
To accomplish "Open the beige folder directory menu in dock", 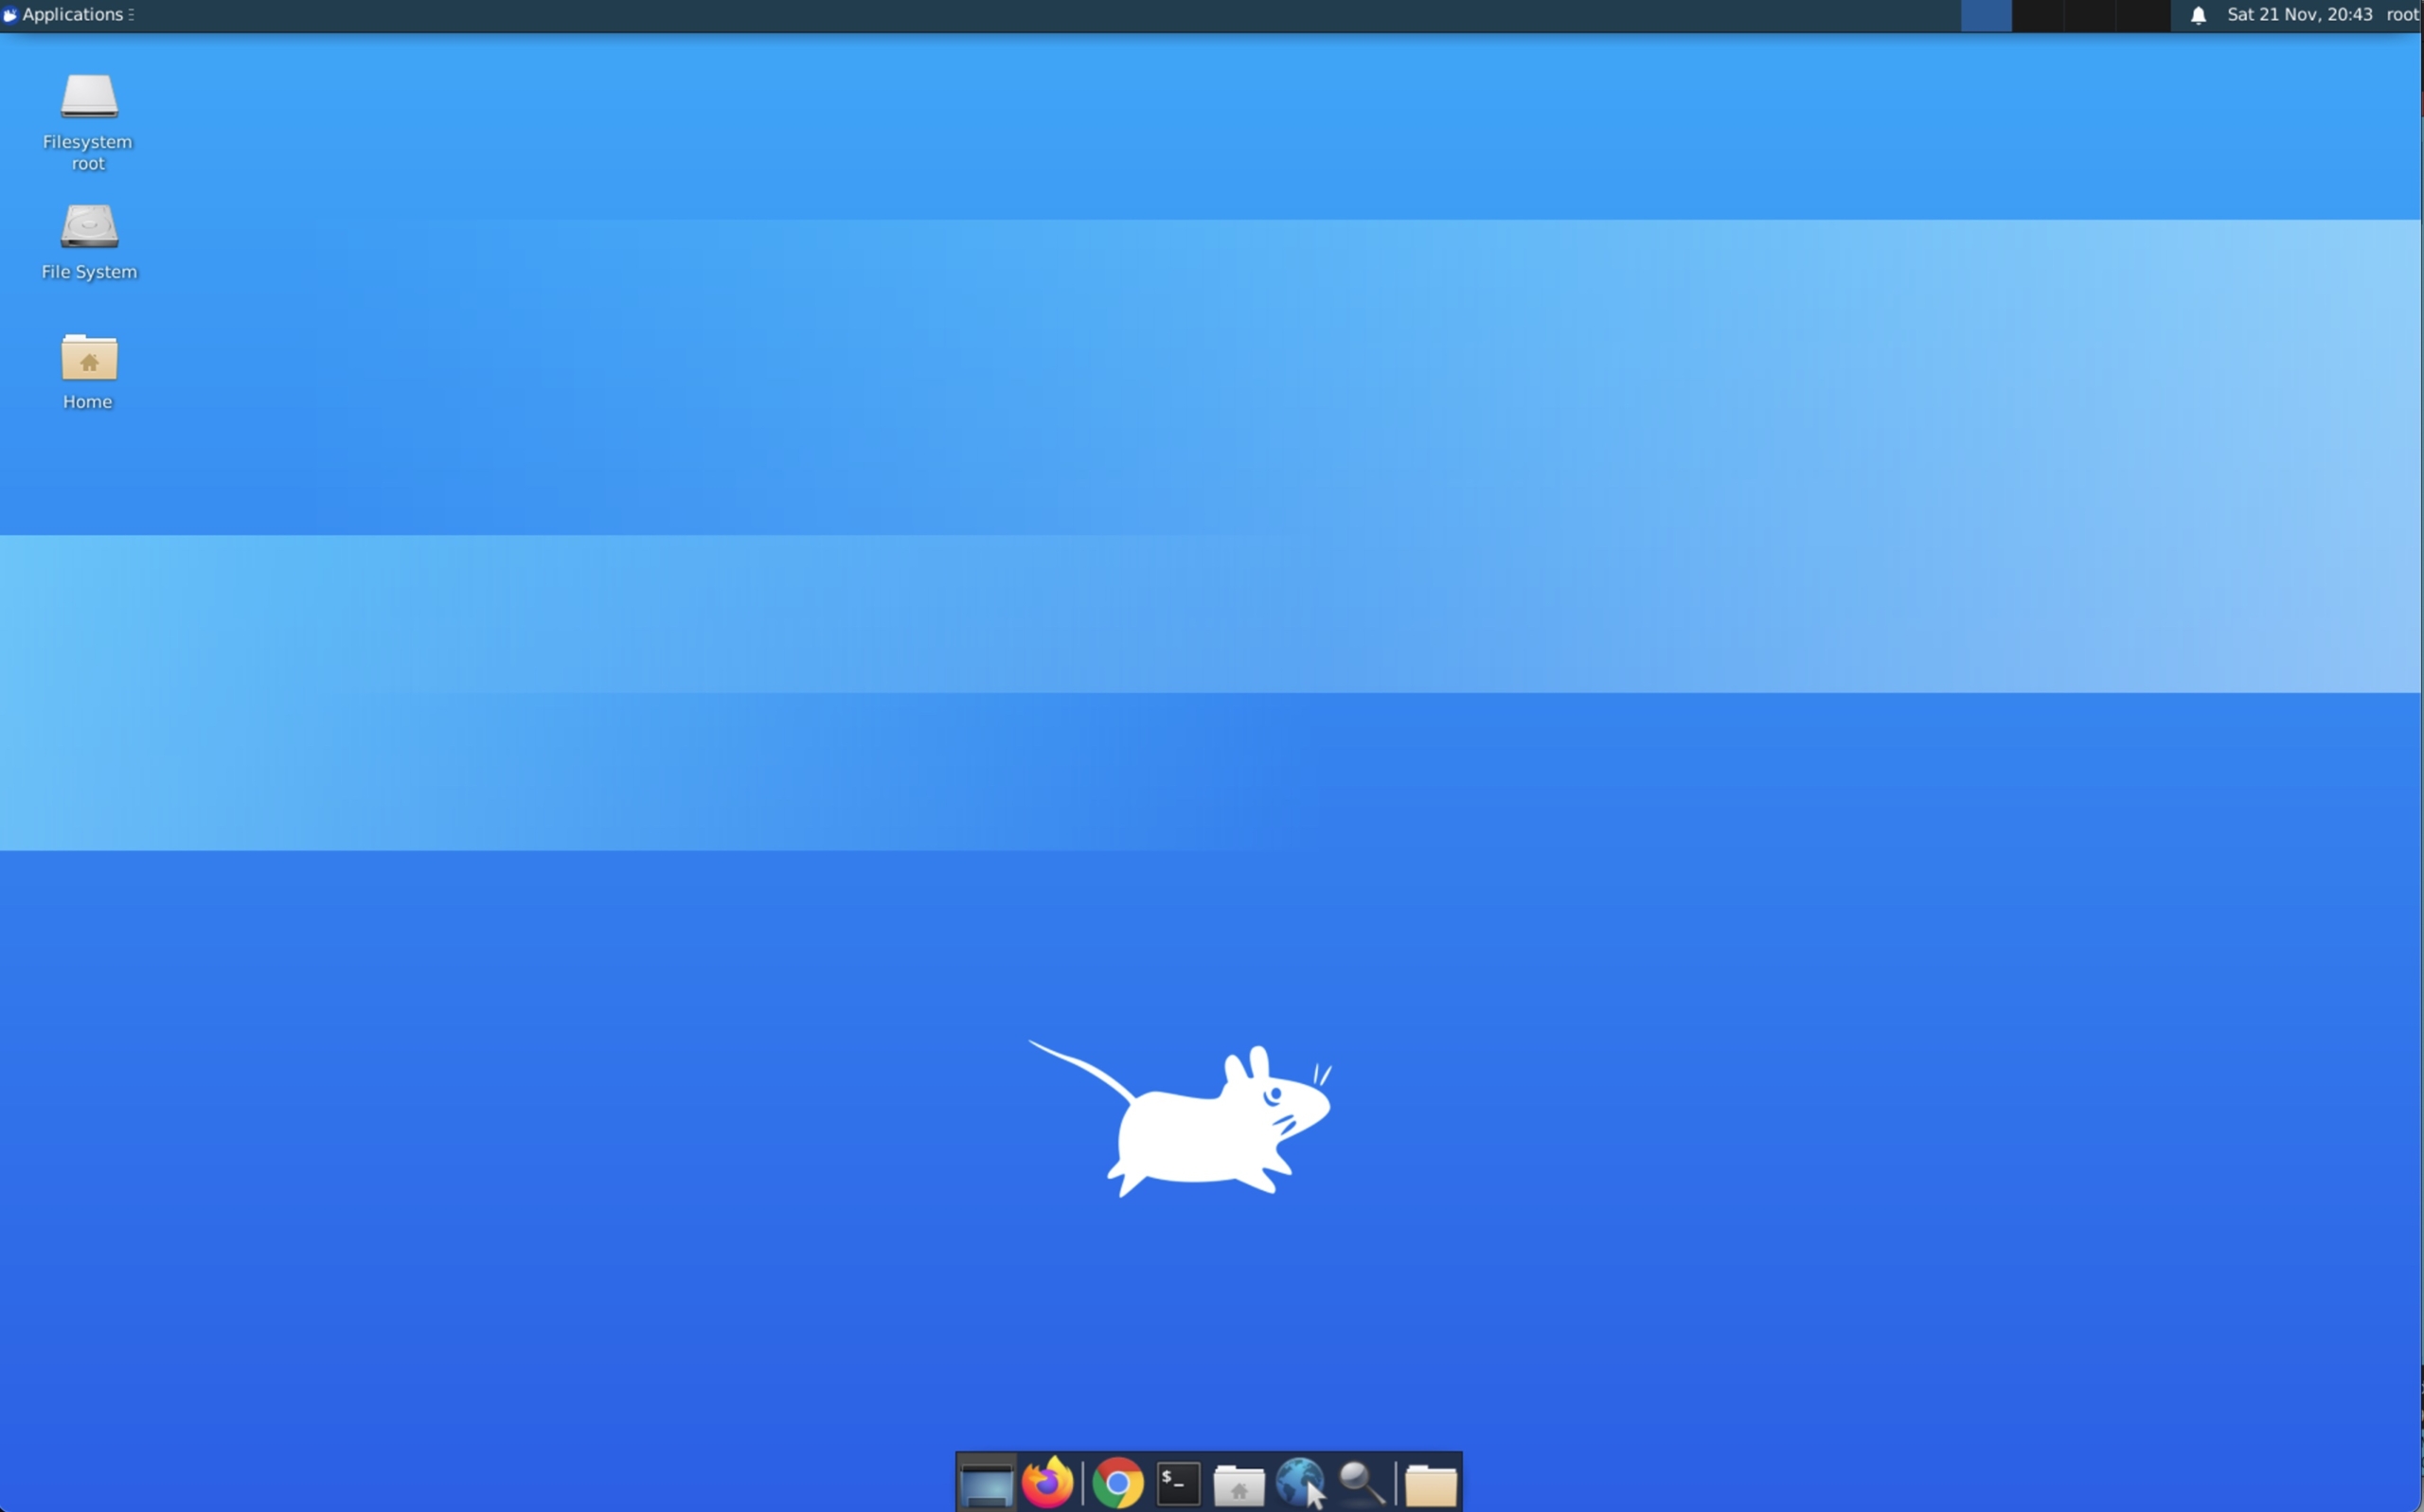I will pos(1430,1484).
